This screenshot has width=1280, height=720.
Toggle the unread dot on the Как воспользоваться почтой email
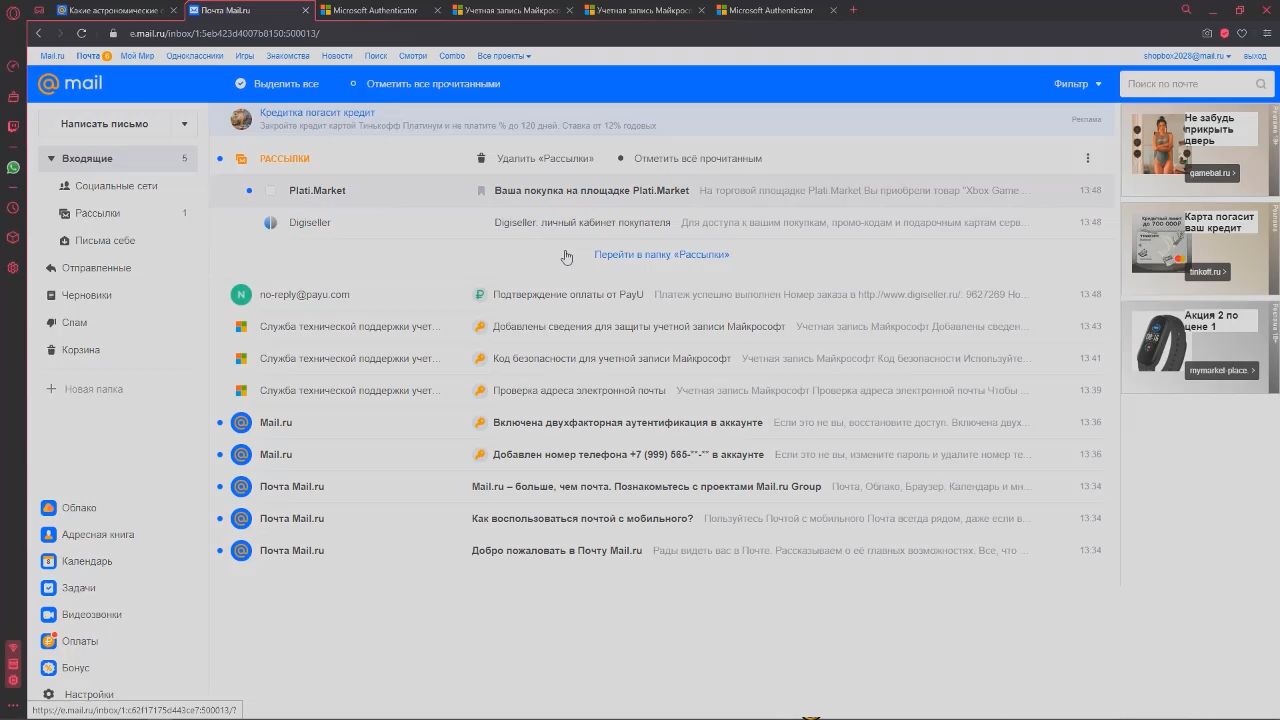point(220,518)
